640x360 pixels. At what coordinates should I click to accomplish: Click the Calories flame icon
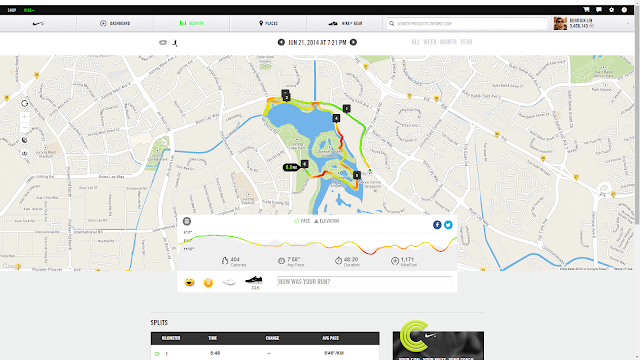coord(224,261)
